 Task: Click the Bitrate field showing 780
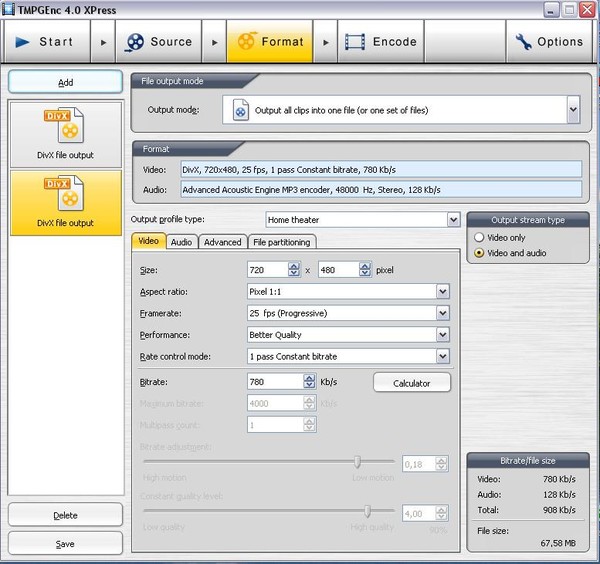(276, 382)
